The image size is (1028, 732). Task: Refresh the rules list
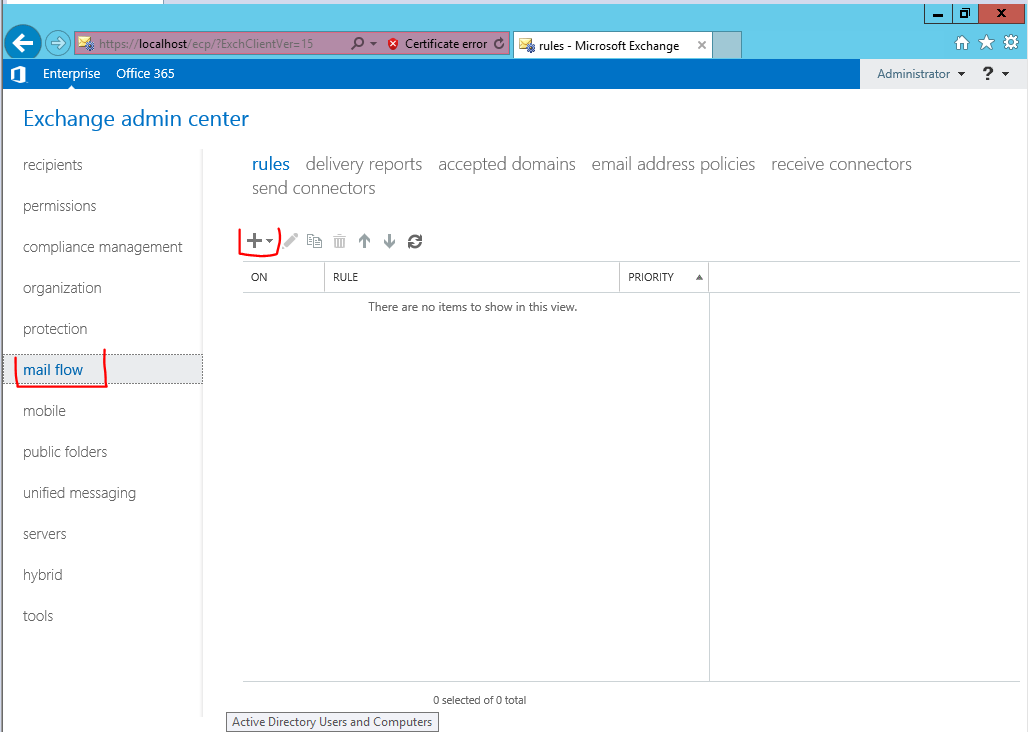pyautogui.click(x=415, y=241)
